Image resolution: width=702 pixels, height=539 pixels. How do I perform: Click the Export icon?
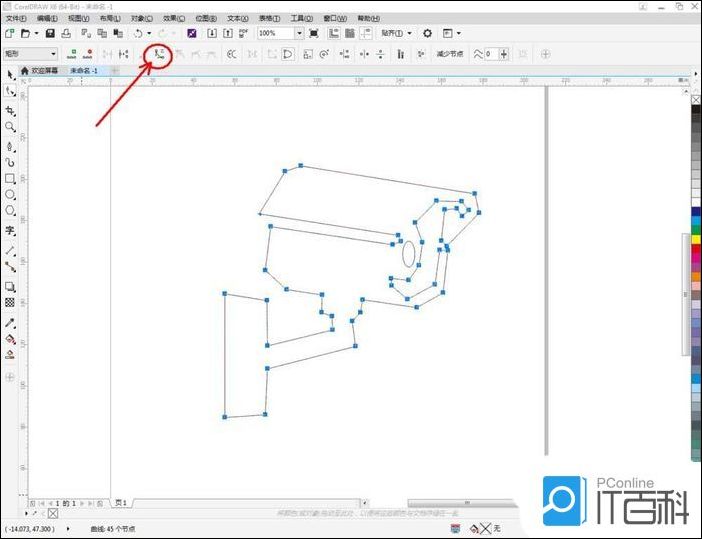[228, 33]
